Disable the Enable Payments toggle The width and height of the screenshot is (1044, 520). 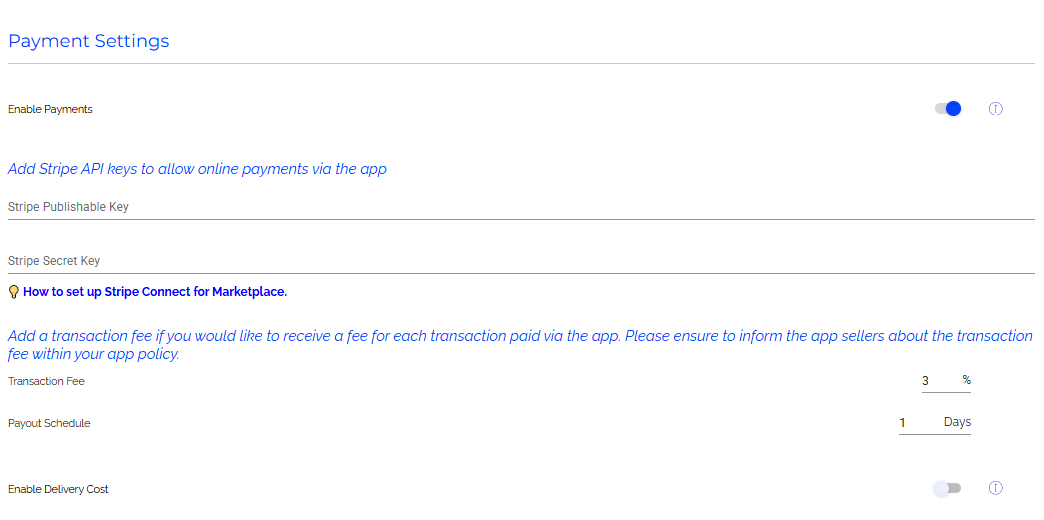pos(948,109)
